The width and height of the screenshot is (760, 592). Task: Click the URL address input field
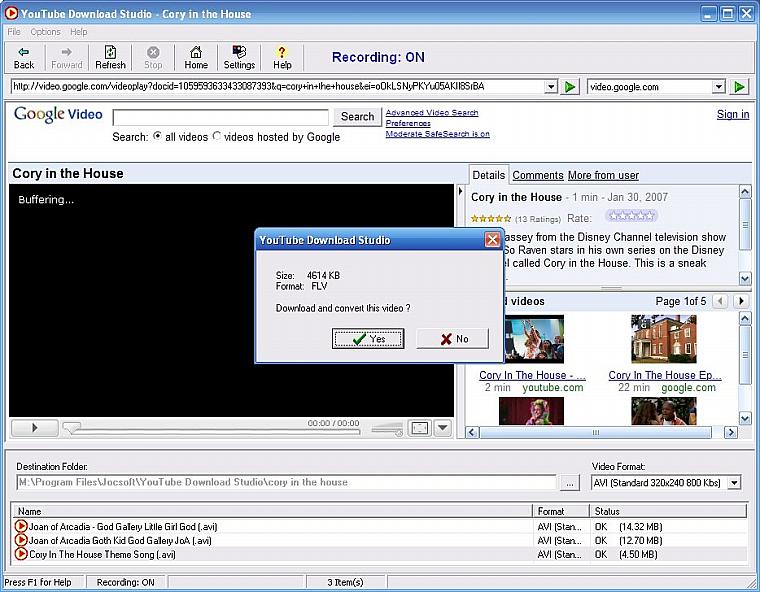(x=278, y=87)
